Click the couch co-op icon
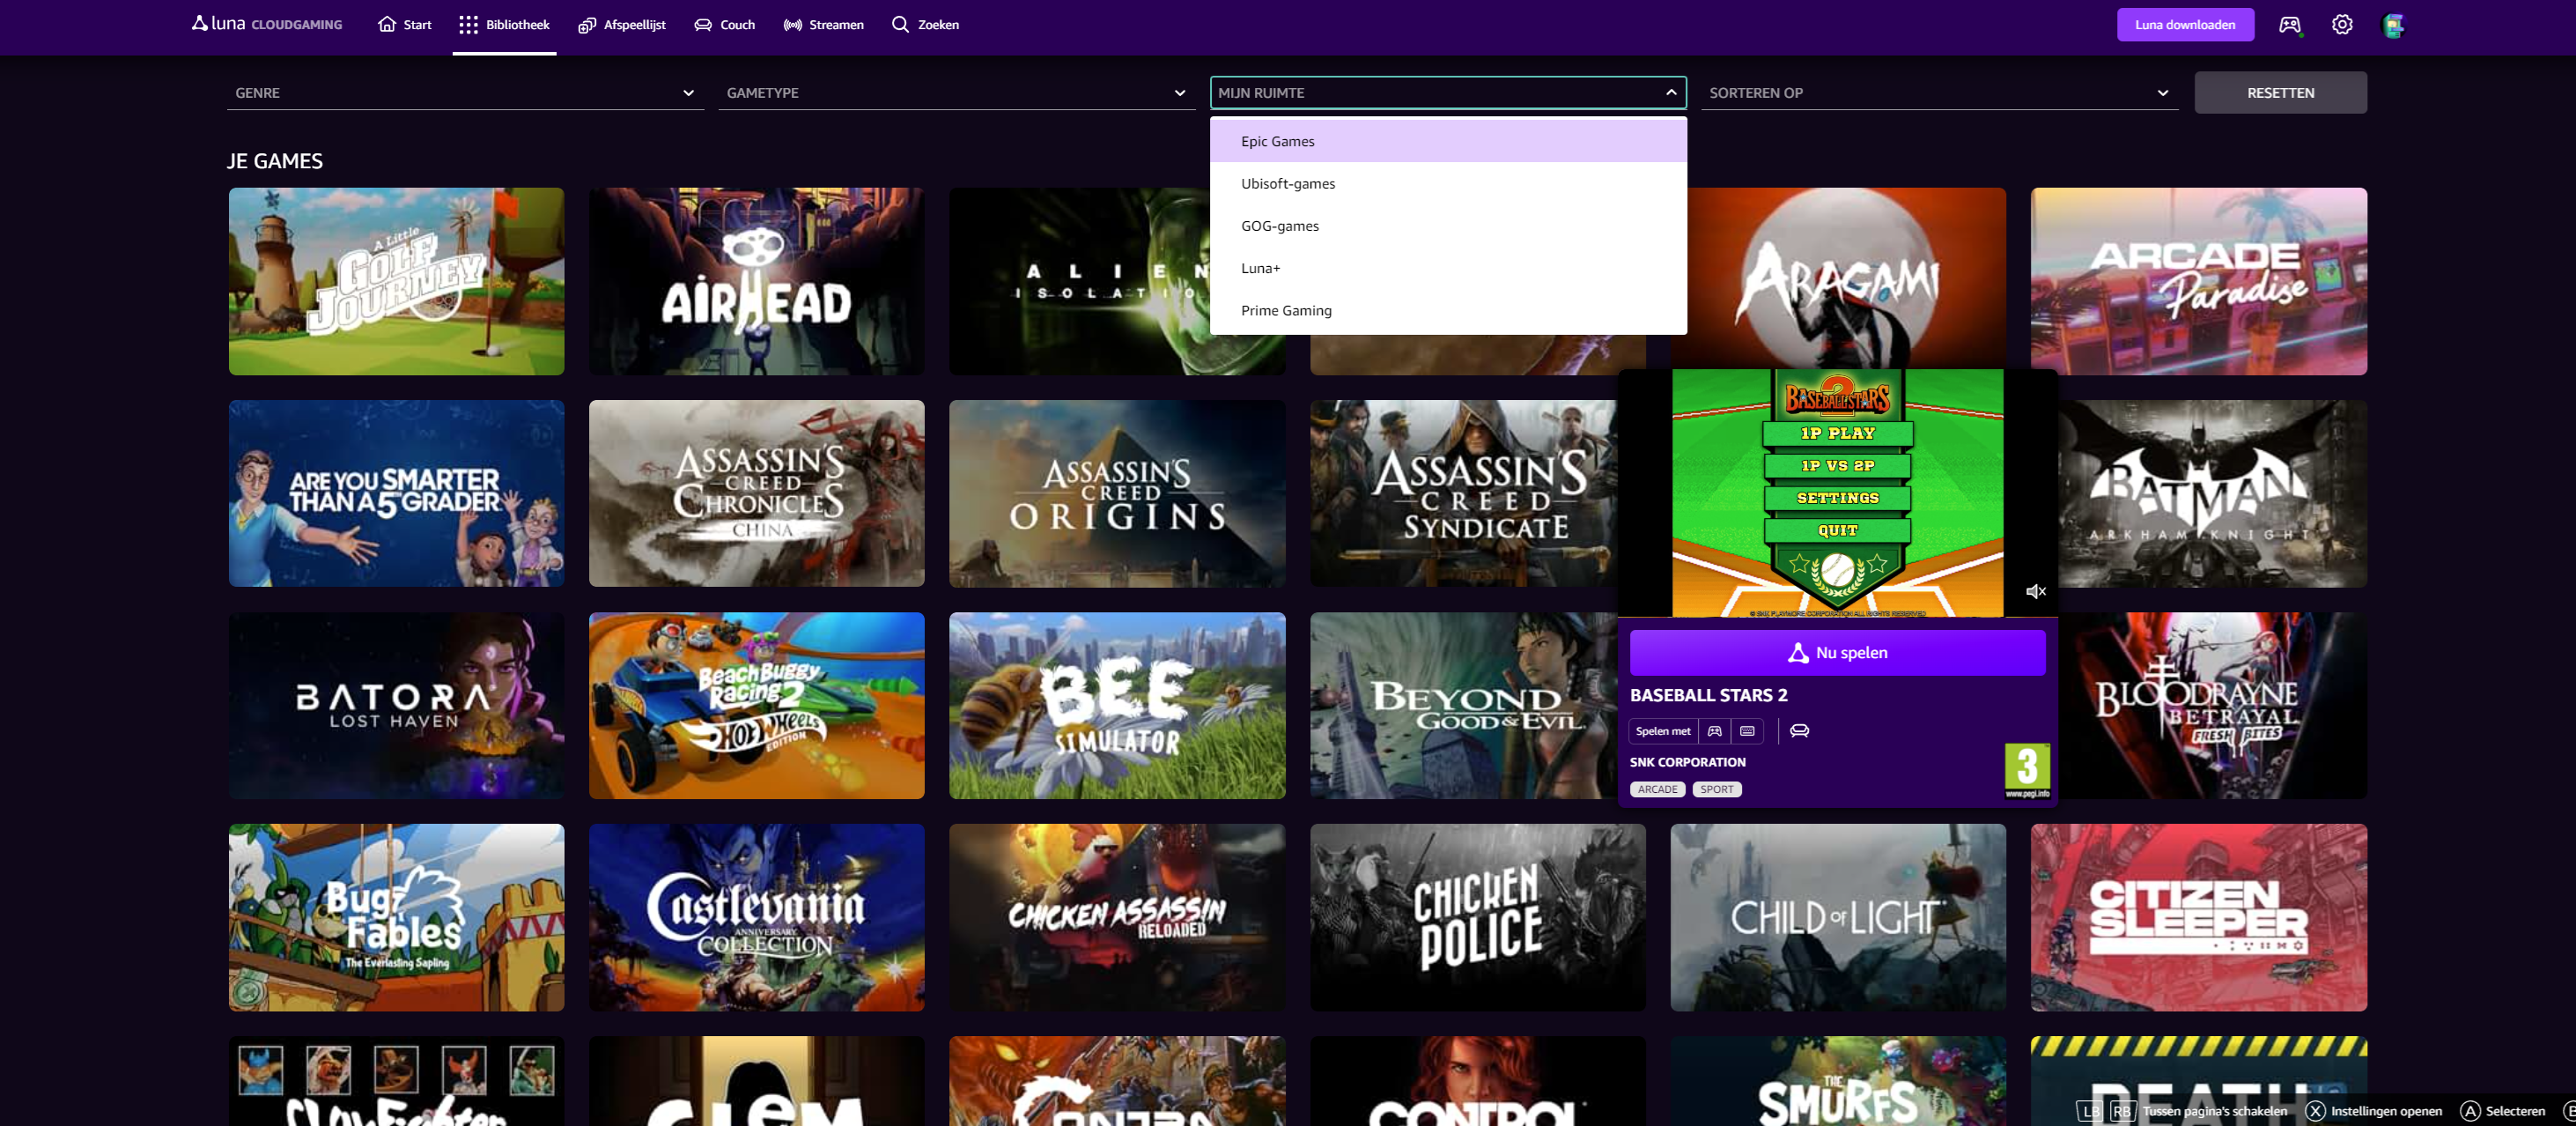 pos(1799,731)
